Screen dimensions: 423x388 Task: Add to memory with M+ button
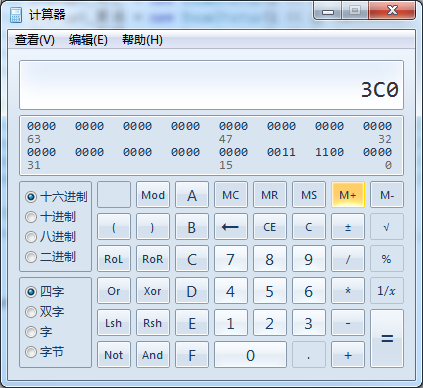coord(348,195)
